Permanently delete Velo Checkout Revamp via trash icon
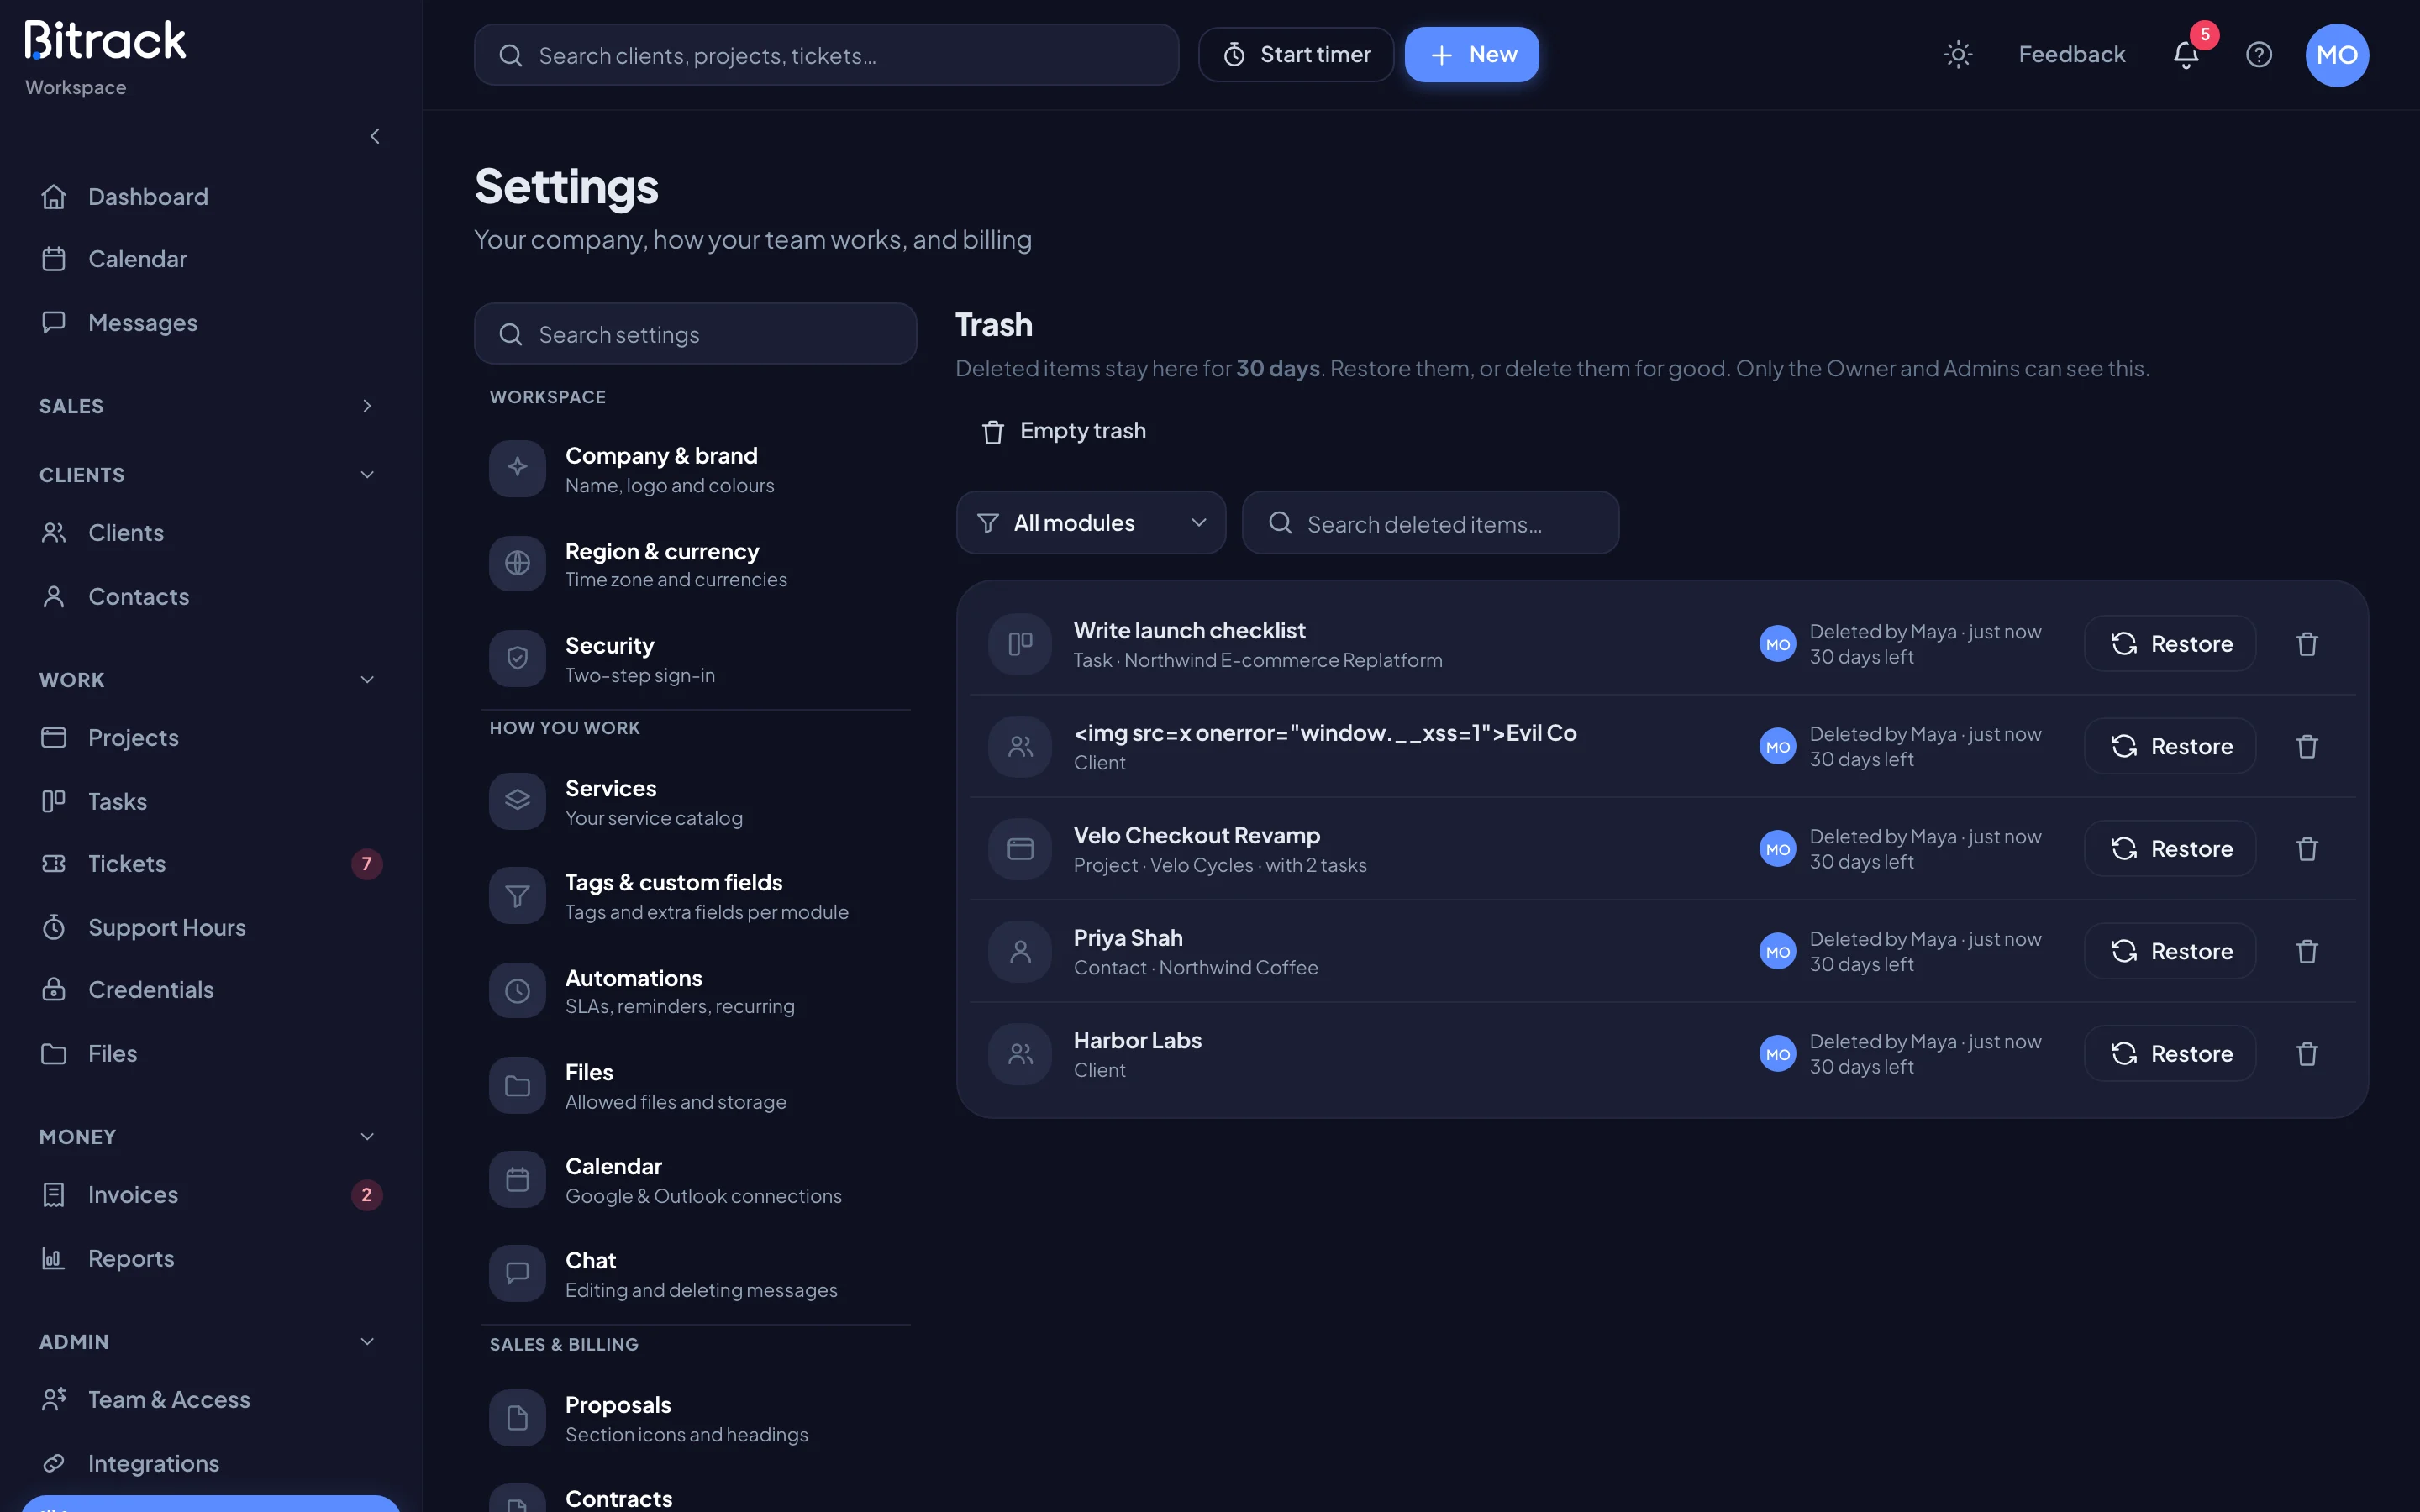 (x=2307, y=849)
